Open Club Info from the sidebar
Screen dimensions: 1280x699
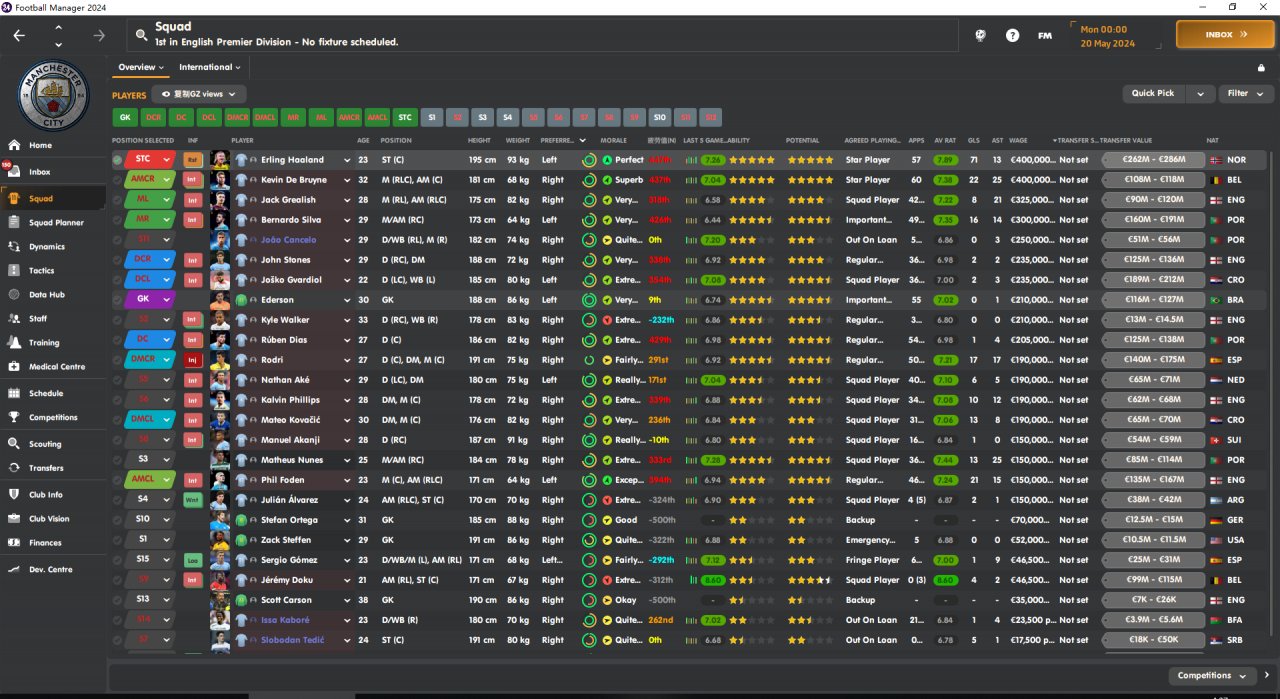[x=46, y=495]
